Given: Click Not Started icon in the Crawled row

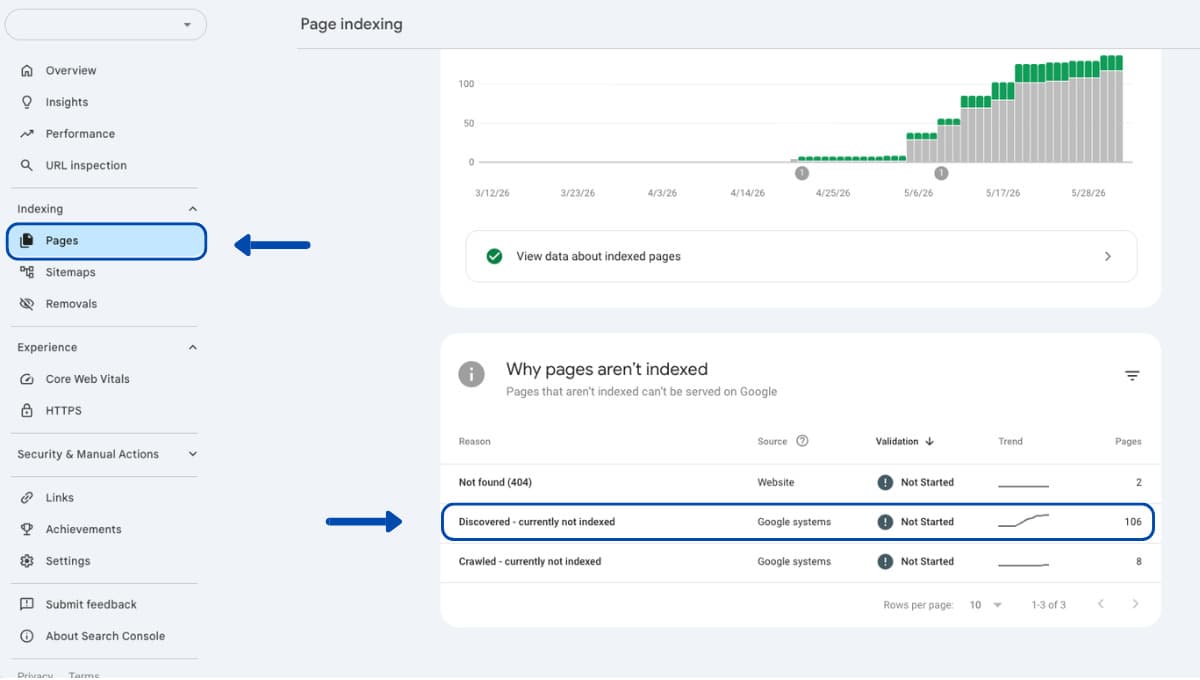Looking at the screenshot, I should [x=885, y=562].
